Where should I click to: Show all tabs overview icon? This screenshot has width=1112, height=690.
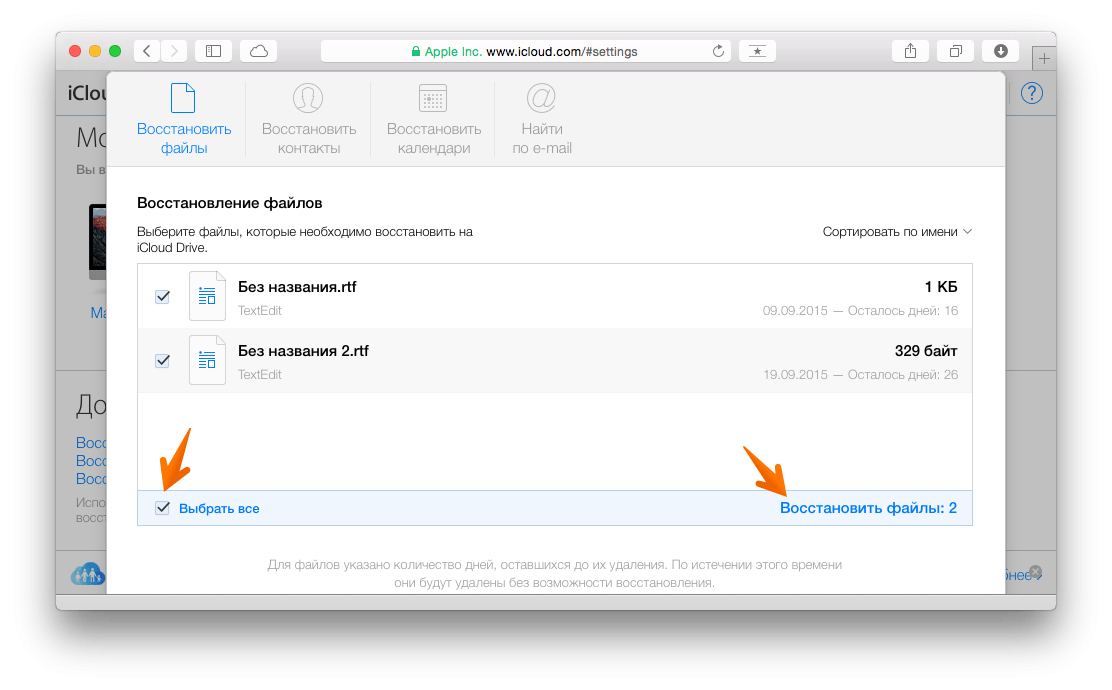[x=956, y=51]
